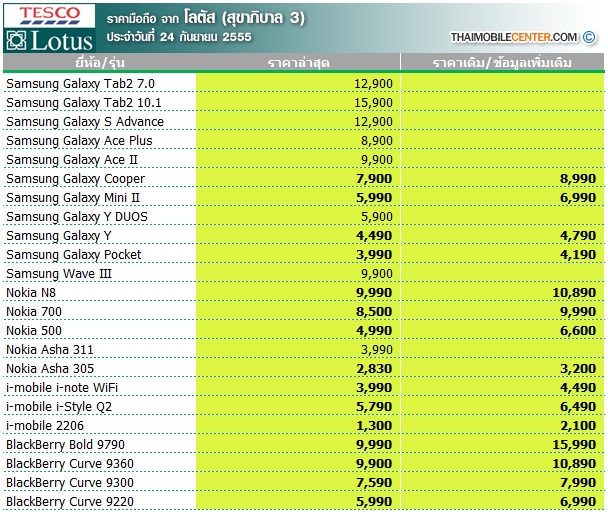
Task: Click the 3,200 original price
Action: tap(578, 369)
